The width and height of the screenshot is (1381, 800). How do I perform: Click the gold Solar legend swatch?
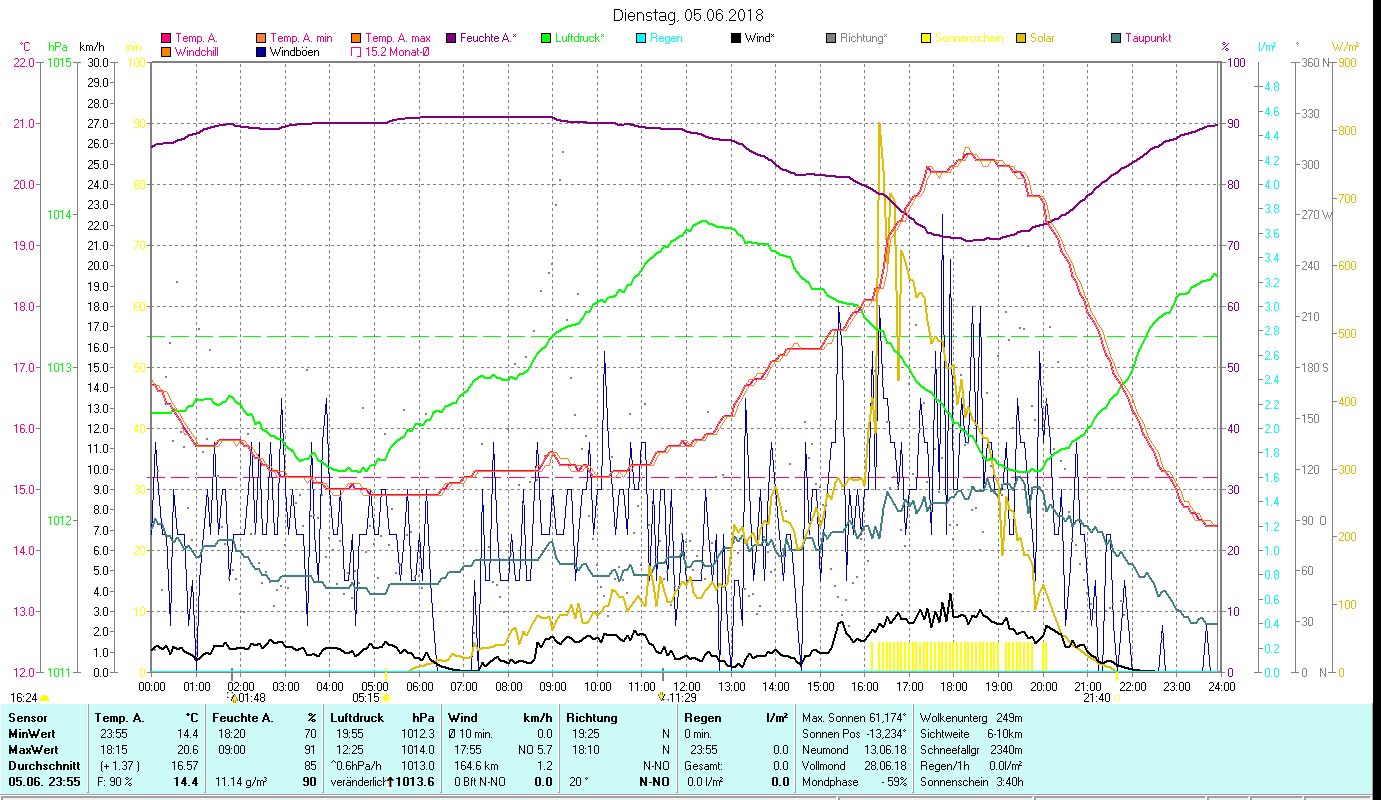click(1020, 38)
